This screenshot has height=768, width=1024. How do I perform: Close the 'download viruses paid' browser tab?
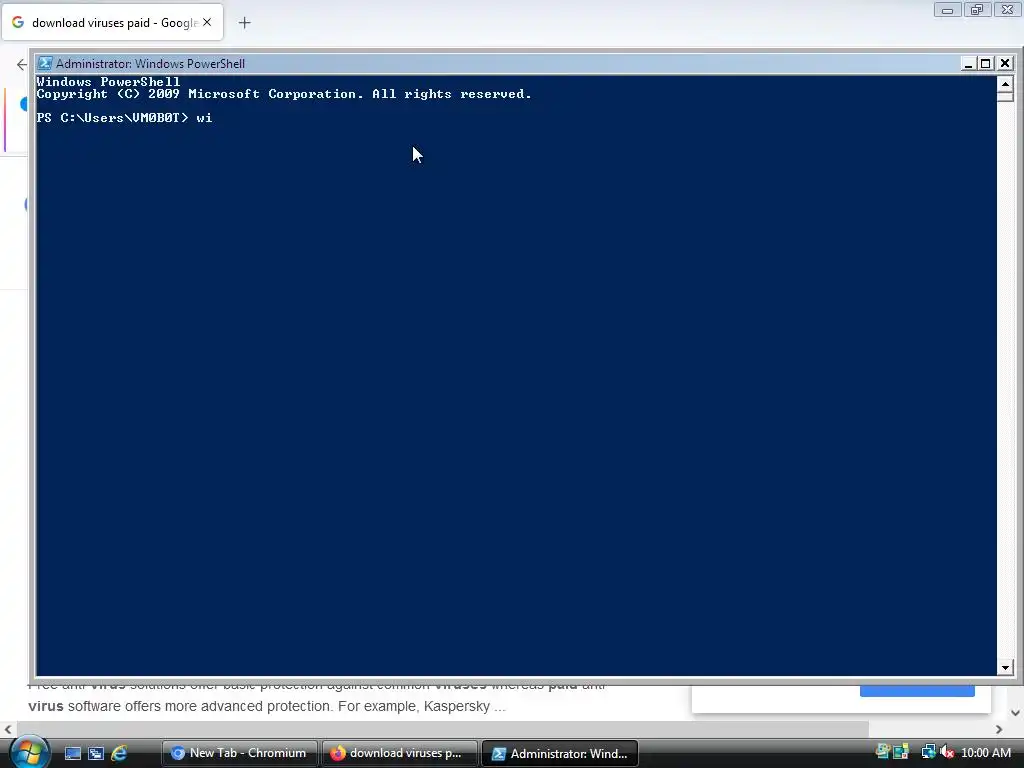[207, 22]
